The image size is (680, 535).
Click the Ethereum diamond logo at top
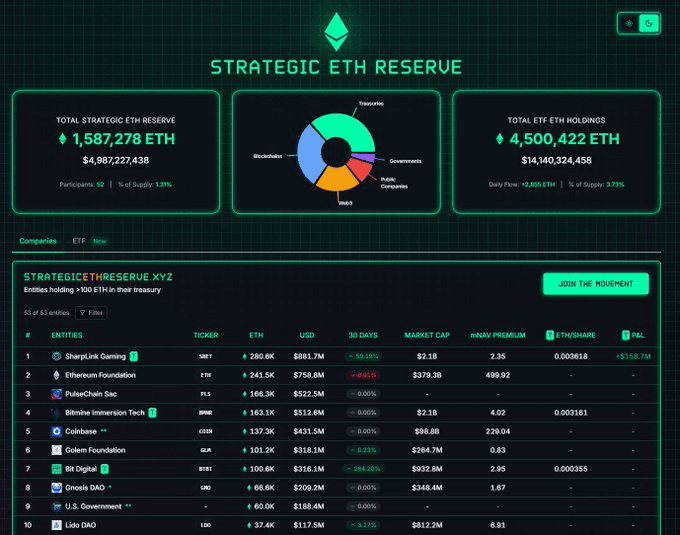tap(336, 32)
